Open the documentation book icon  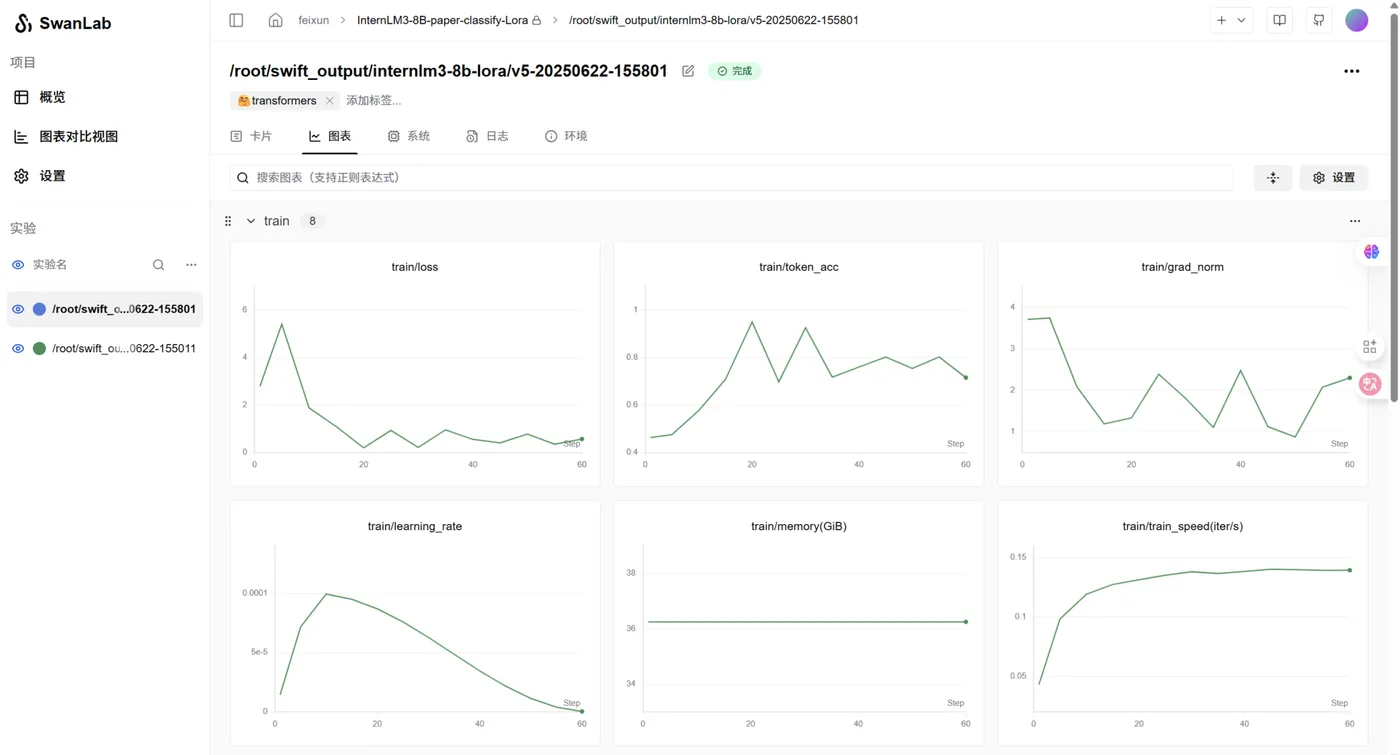(1280, 20)
